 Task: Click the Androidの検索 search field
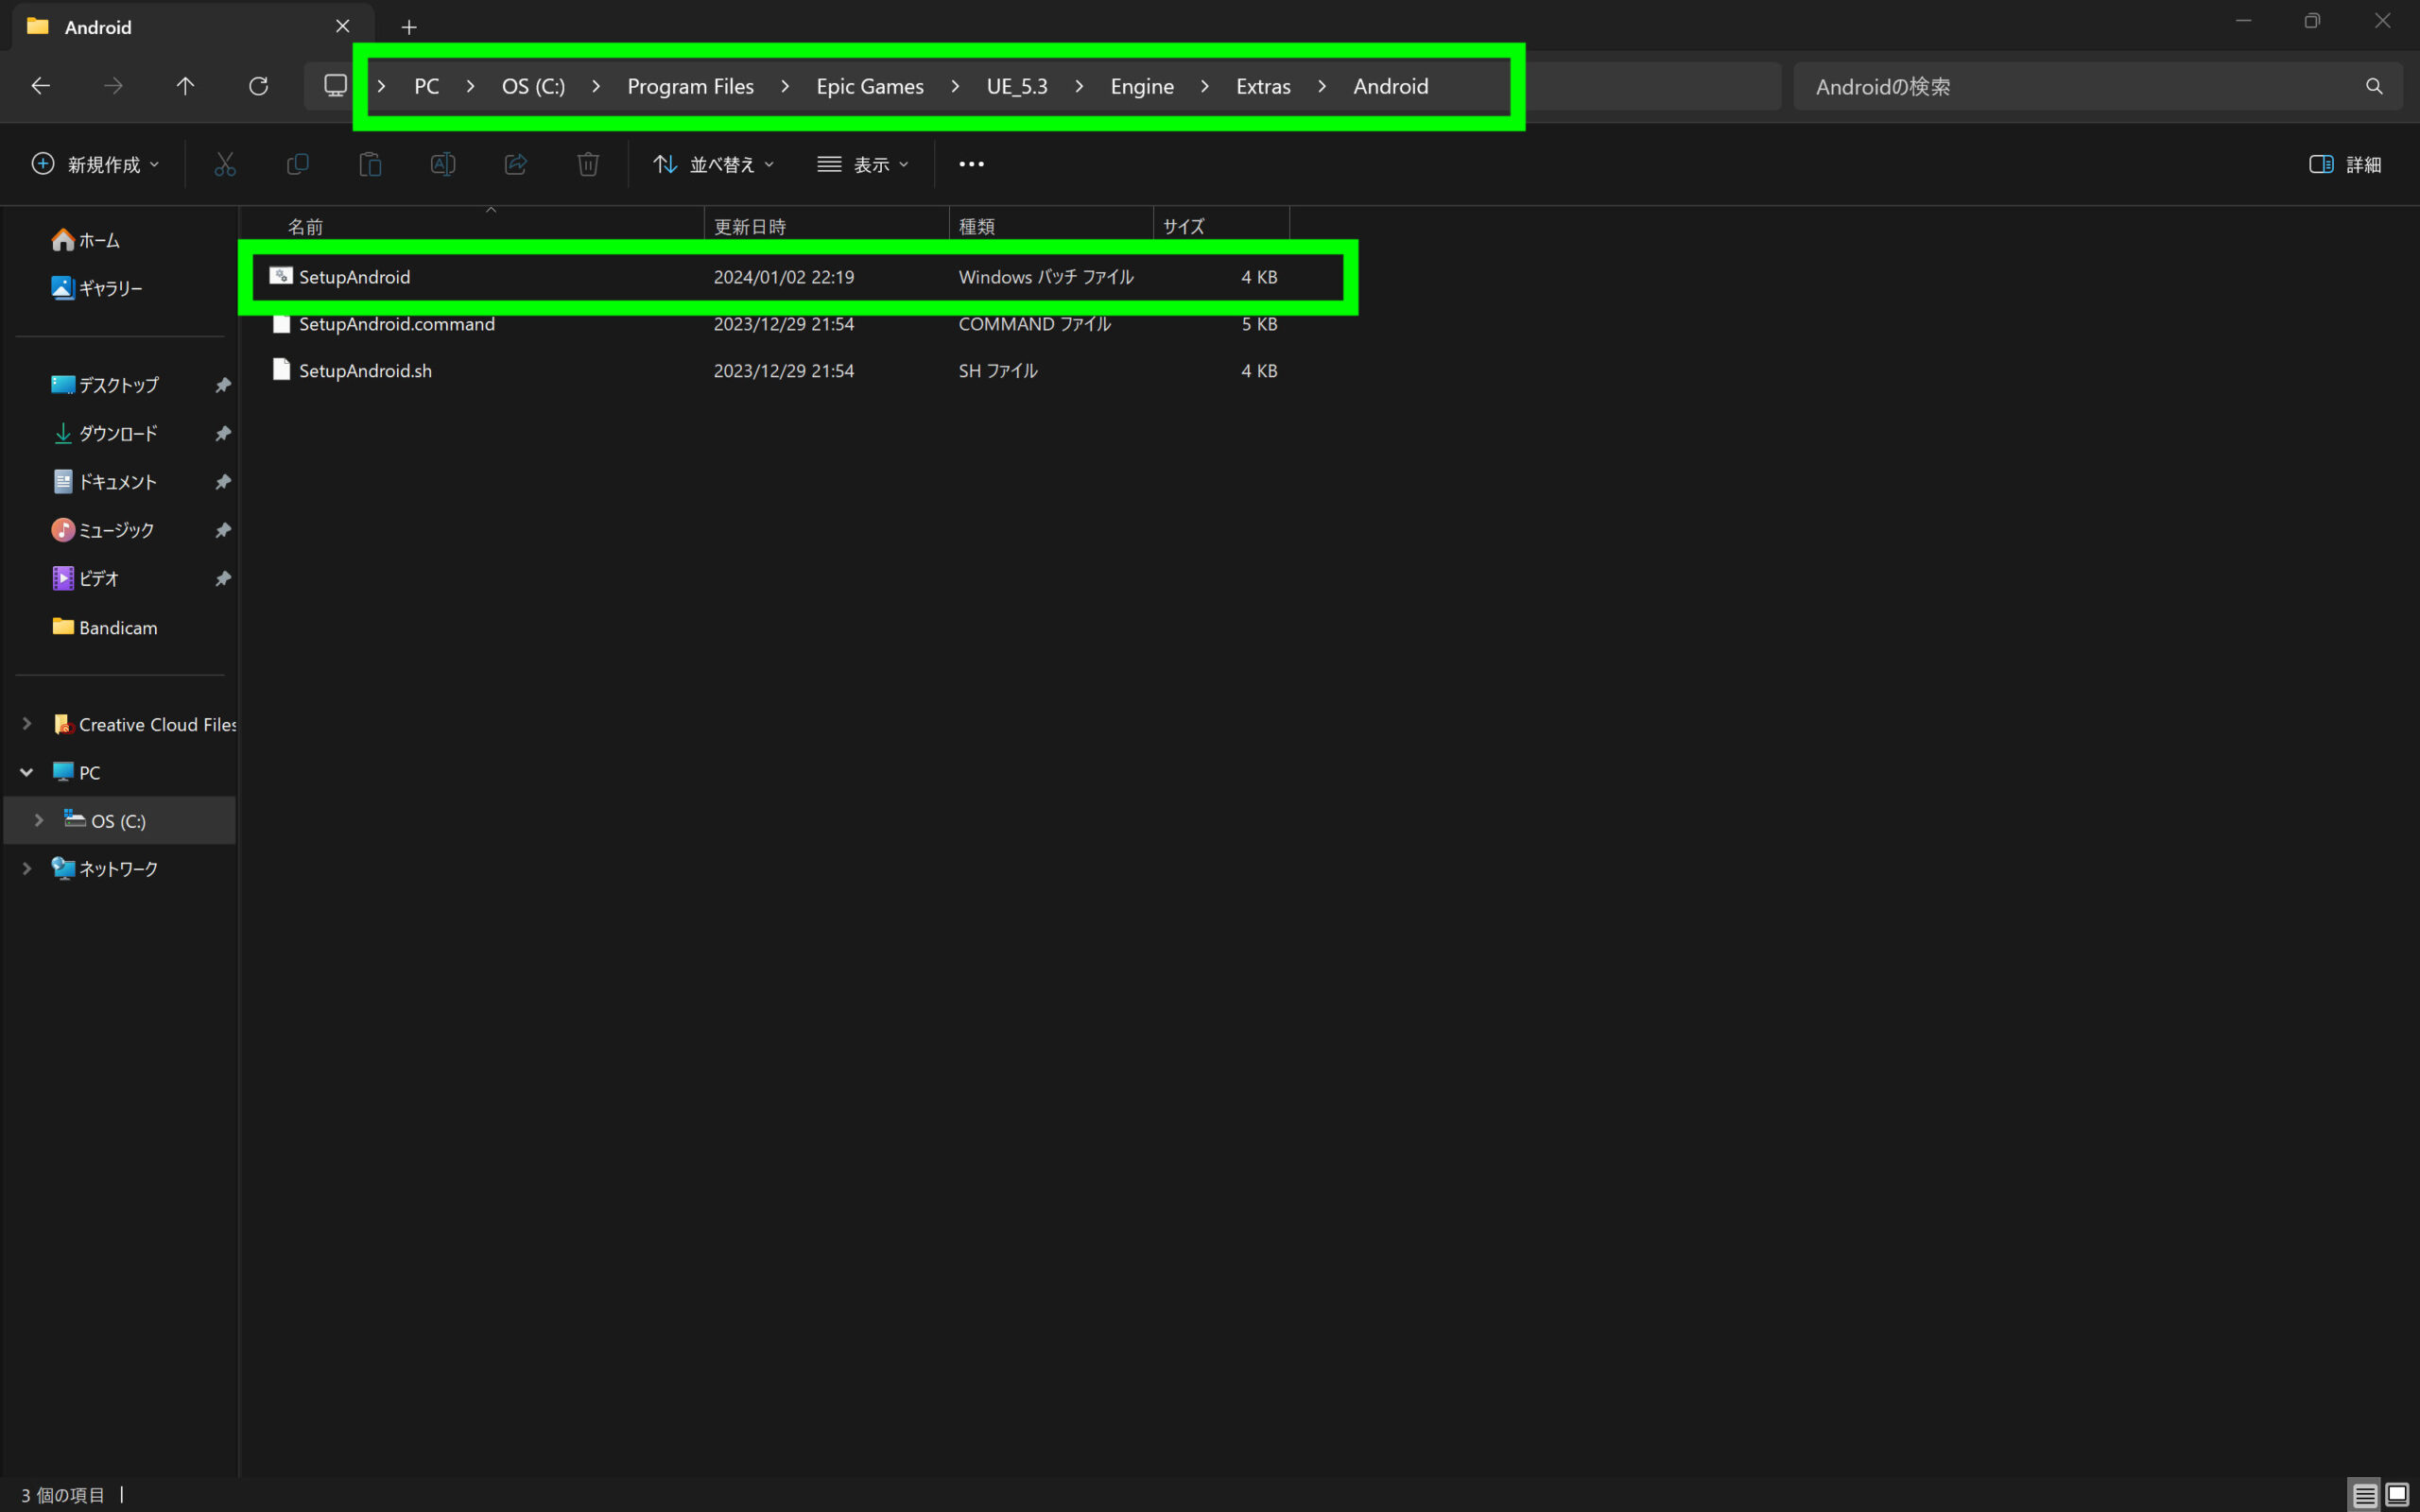pyautogui.click(x=2080, y=86)
